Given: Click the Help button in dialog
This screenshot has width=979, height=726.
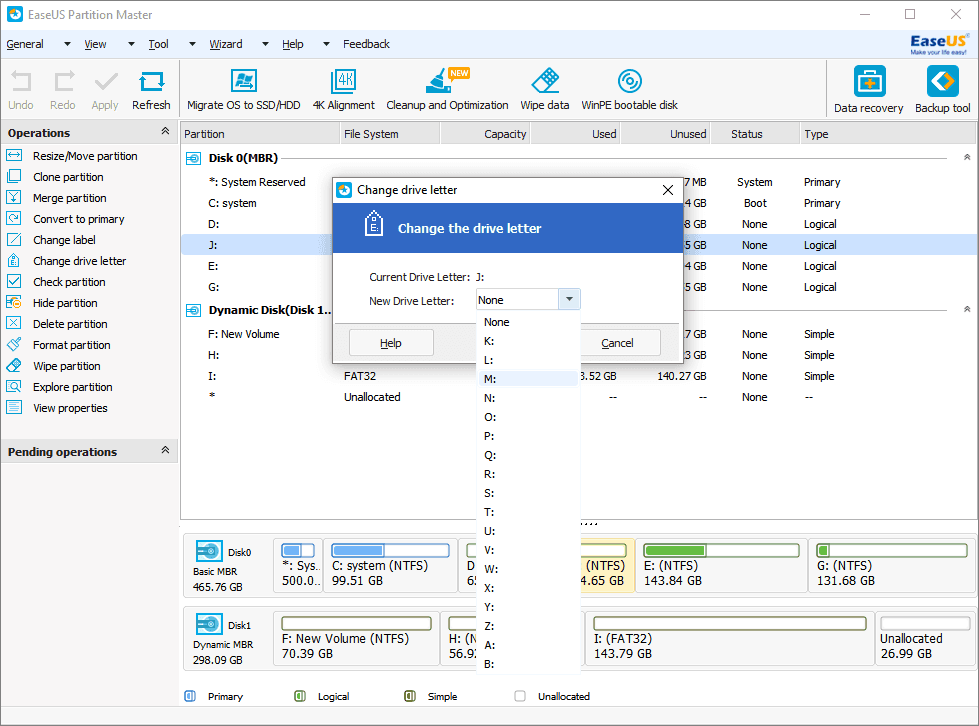Looking at the screenshot, I should [391, 343].
